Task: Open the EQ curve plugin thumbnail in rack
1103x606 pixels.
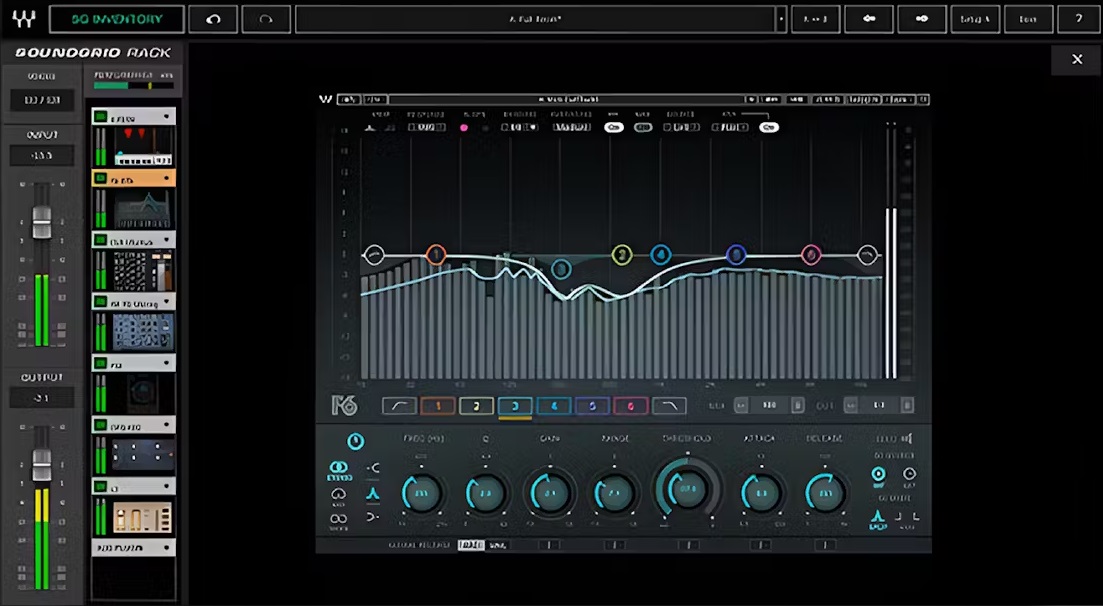Action: tap(144, 208)
